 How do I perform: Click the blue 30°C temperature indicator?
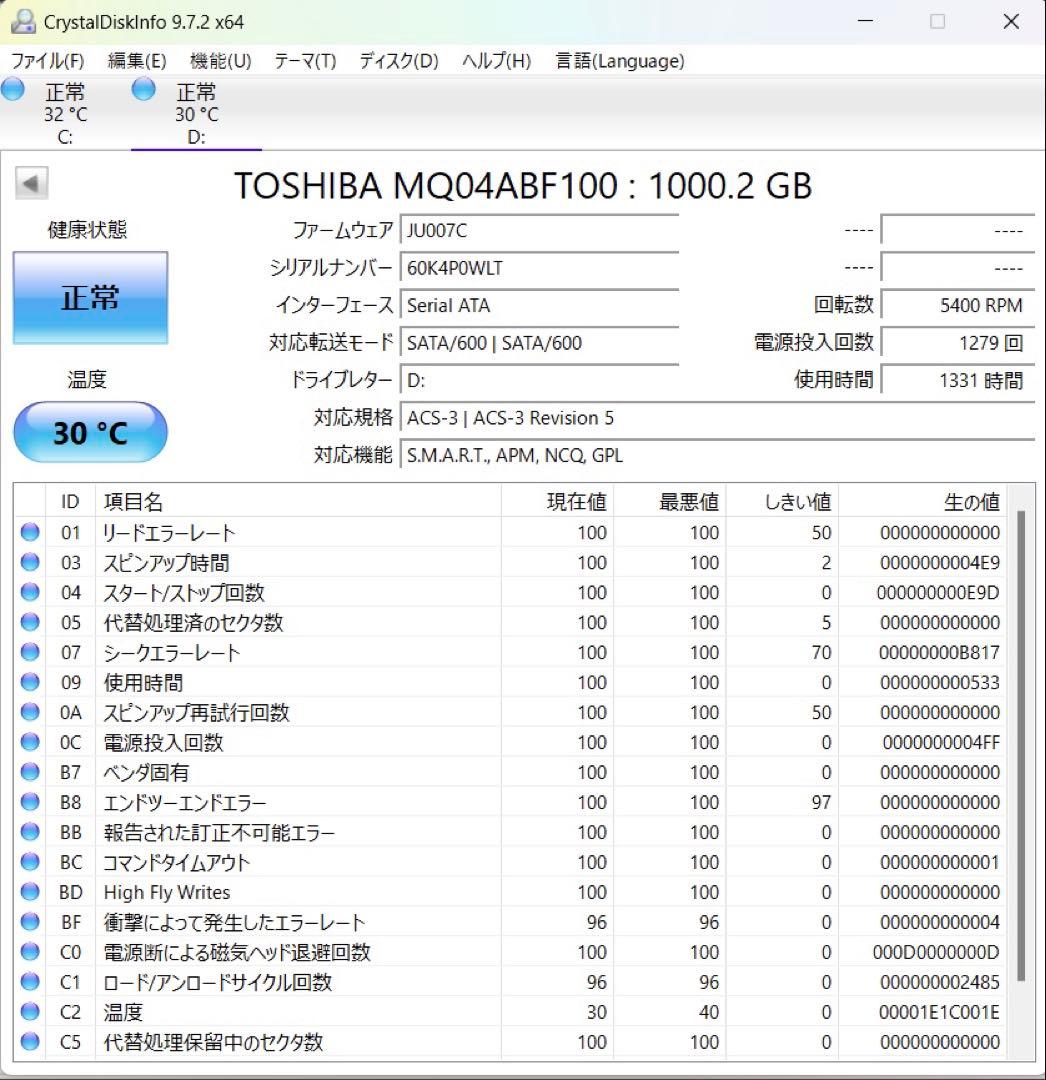pos(90,431)
